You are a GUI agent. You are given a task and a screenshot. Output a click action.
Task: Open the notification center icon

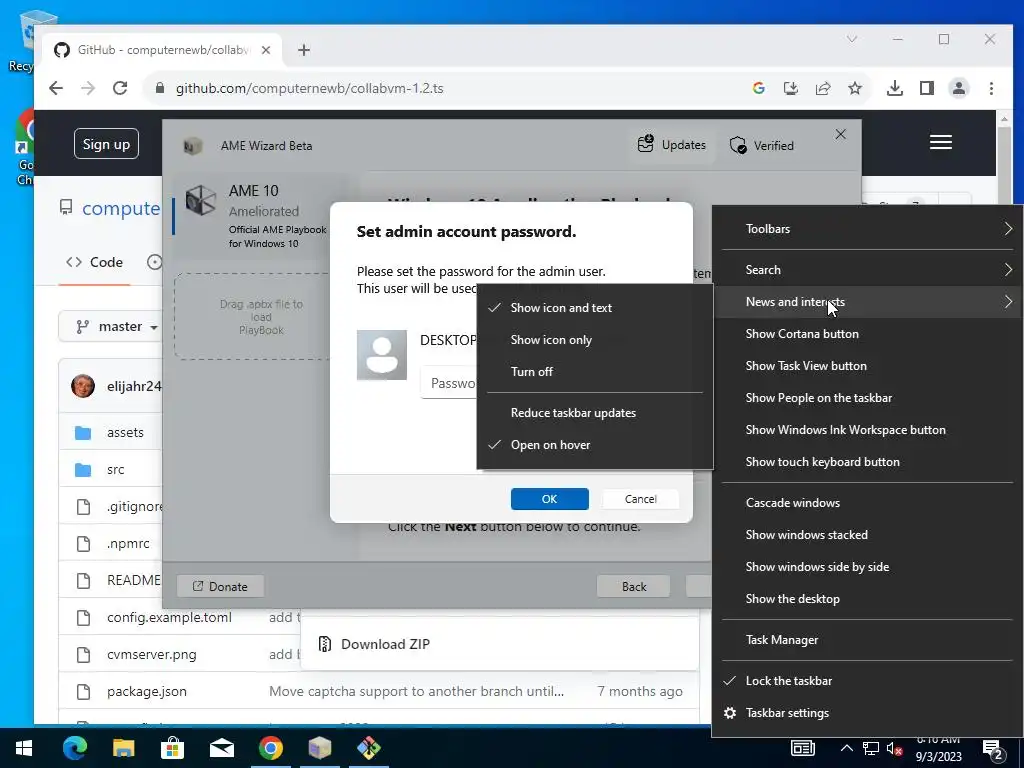[993, 750]
